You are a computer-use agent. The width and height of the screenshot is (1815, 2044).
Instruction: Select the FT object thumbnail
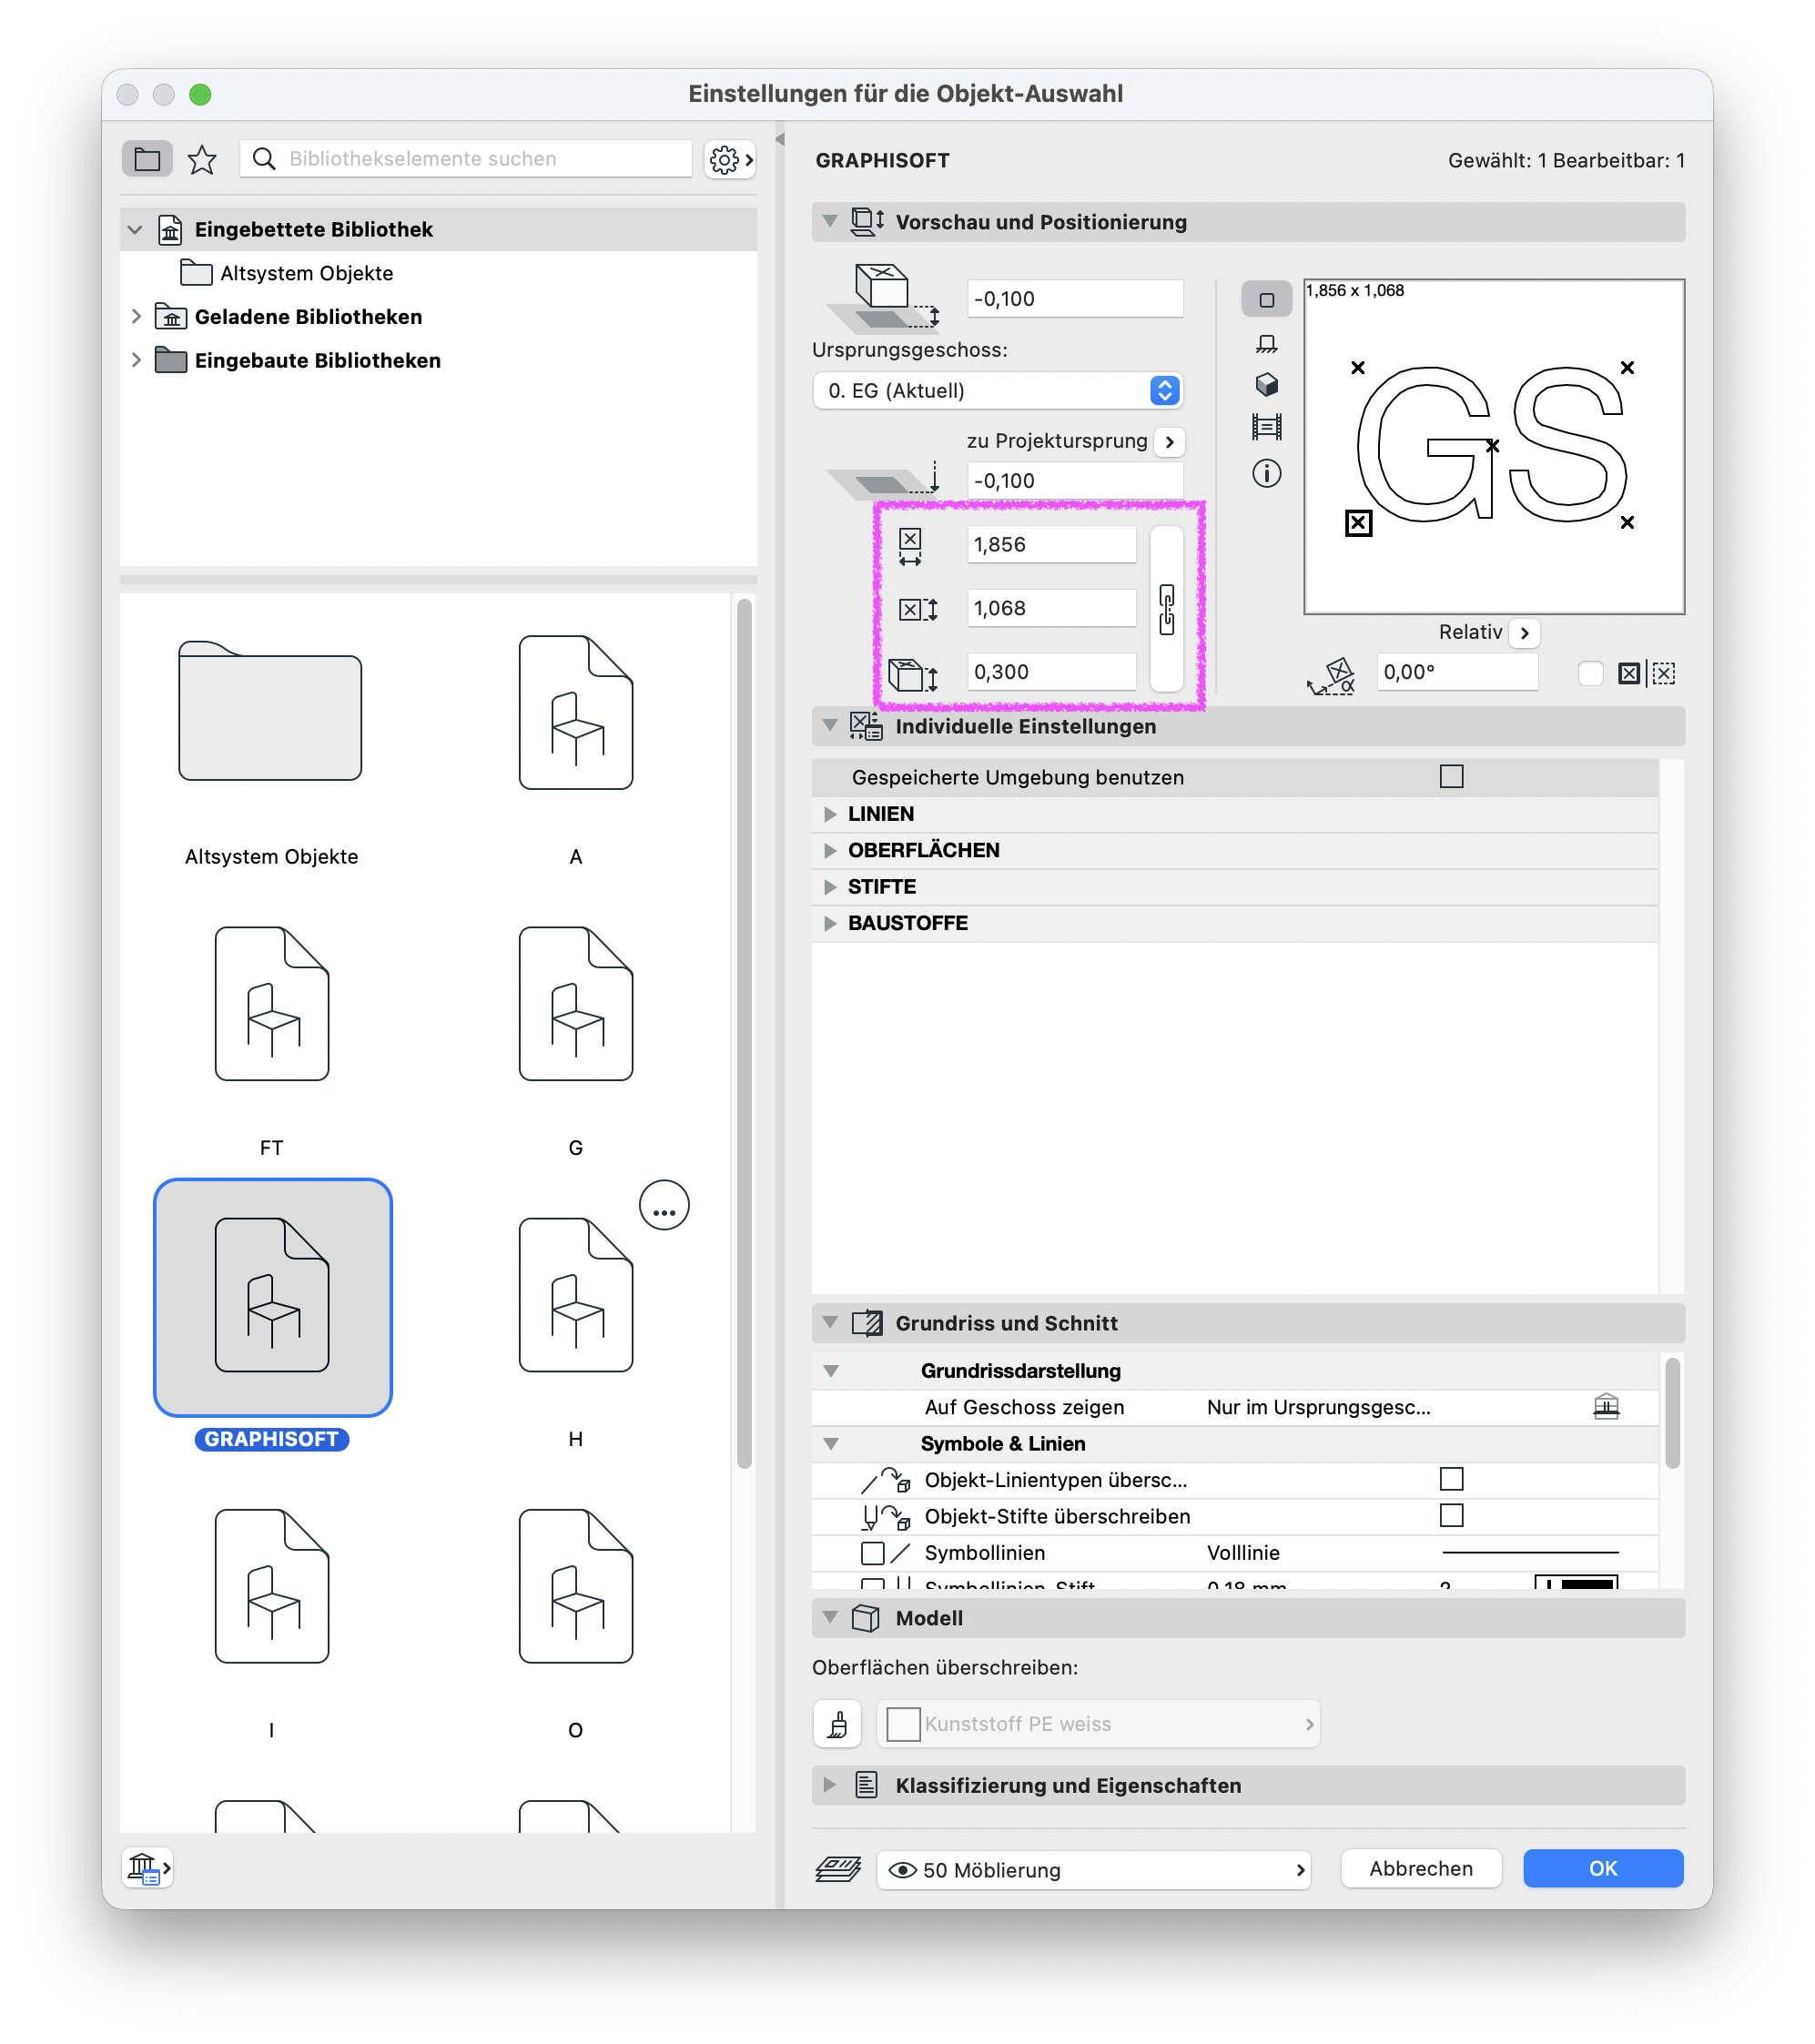point(272,1004)
